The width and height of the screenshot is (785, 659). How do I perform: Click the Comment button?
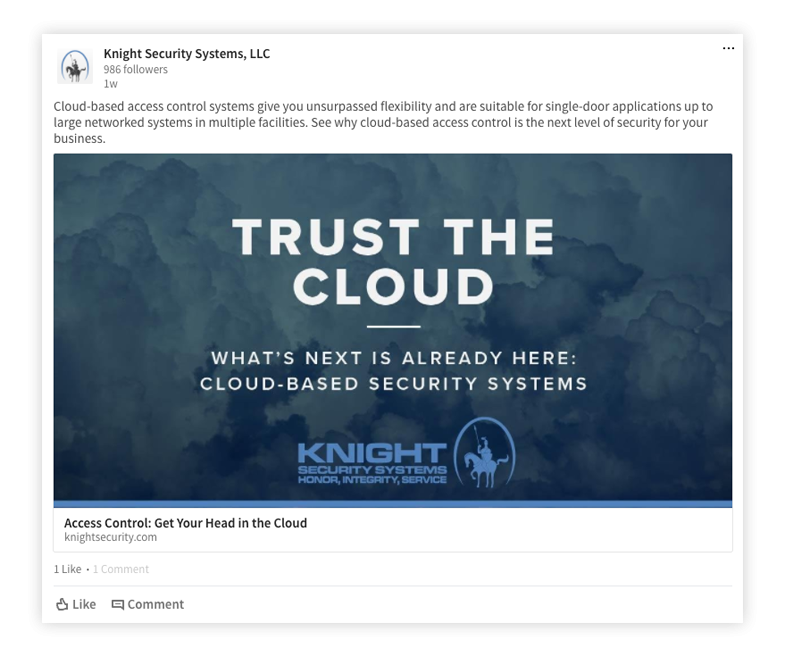148,604
